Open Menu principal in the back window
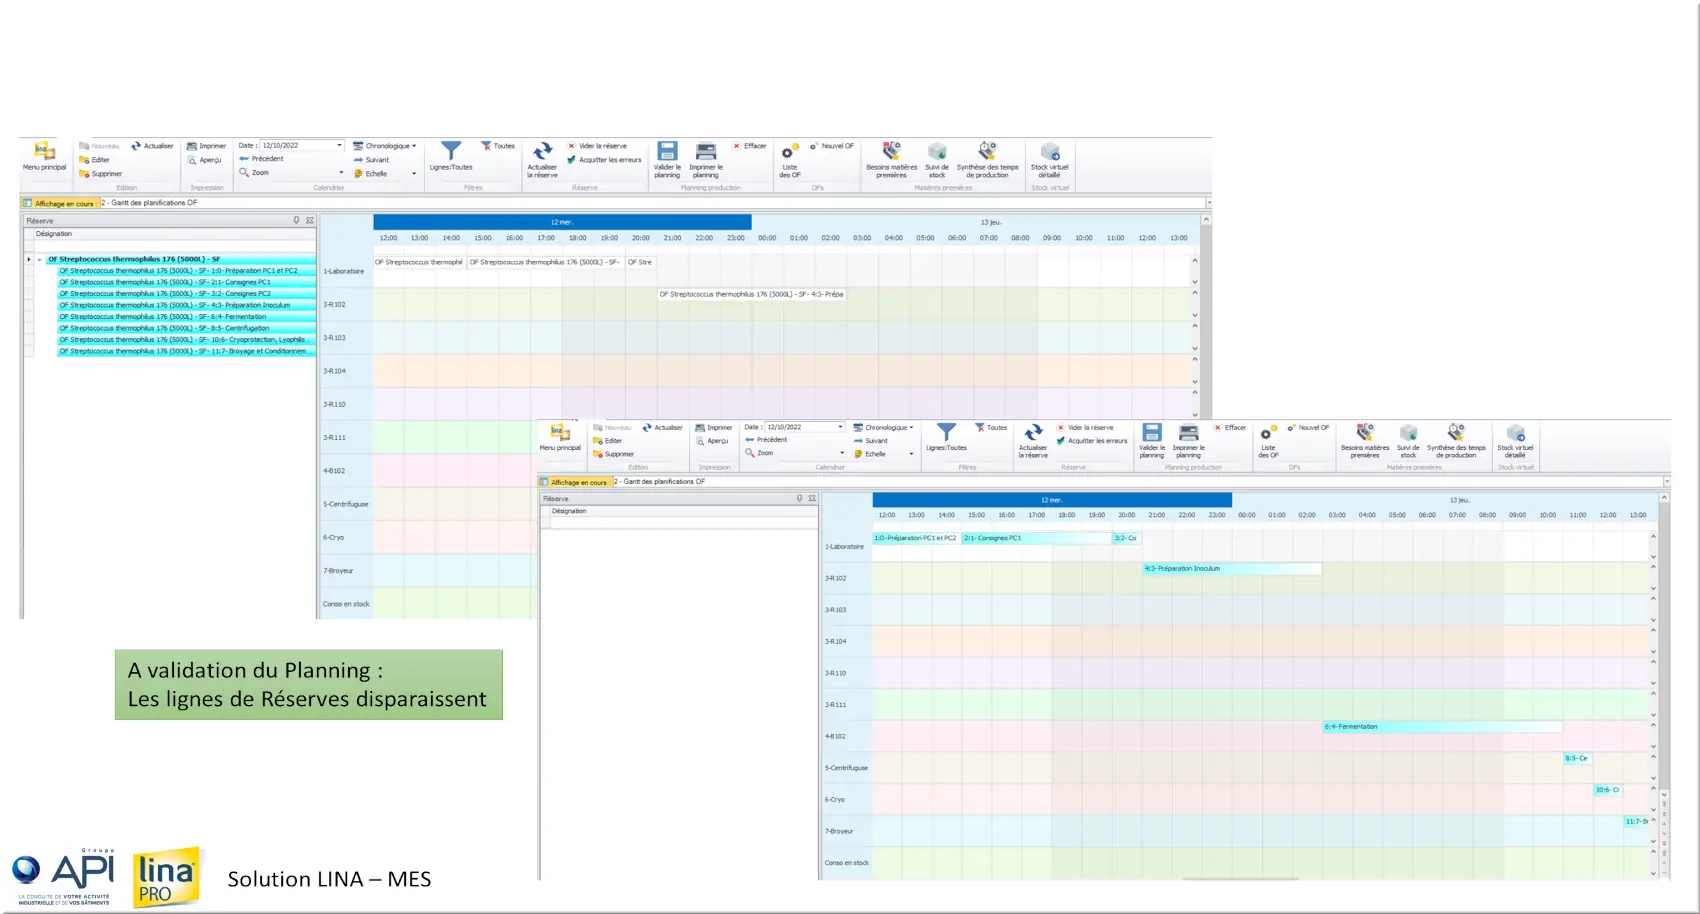Image resolution: width=1700 pixels, height=914 pixels. point(44,157)
